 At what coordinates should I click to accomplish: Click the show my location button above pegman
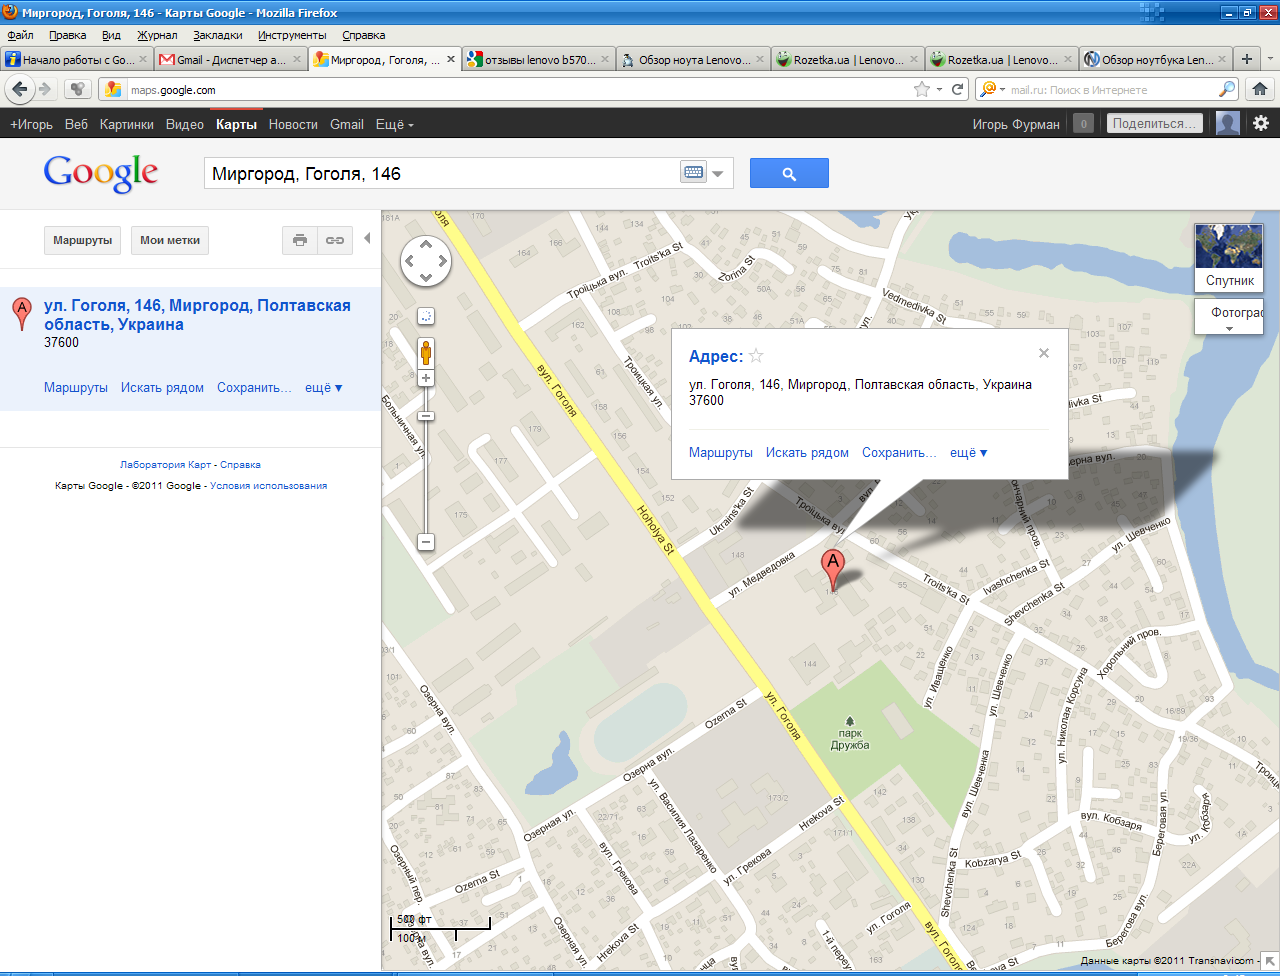[x=426, y=316]
